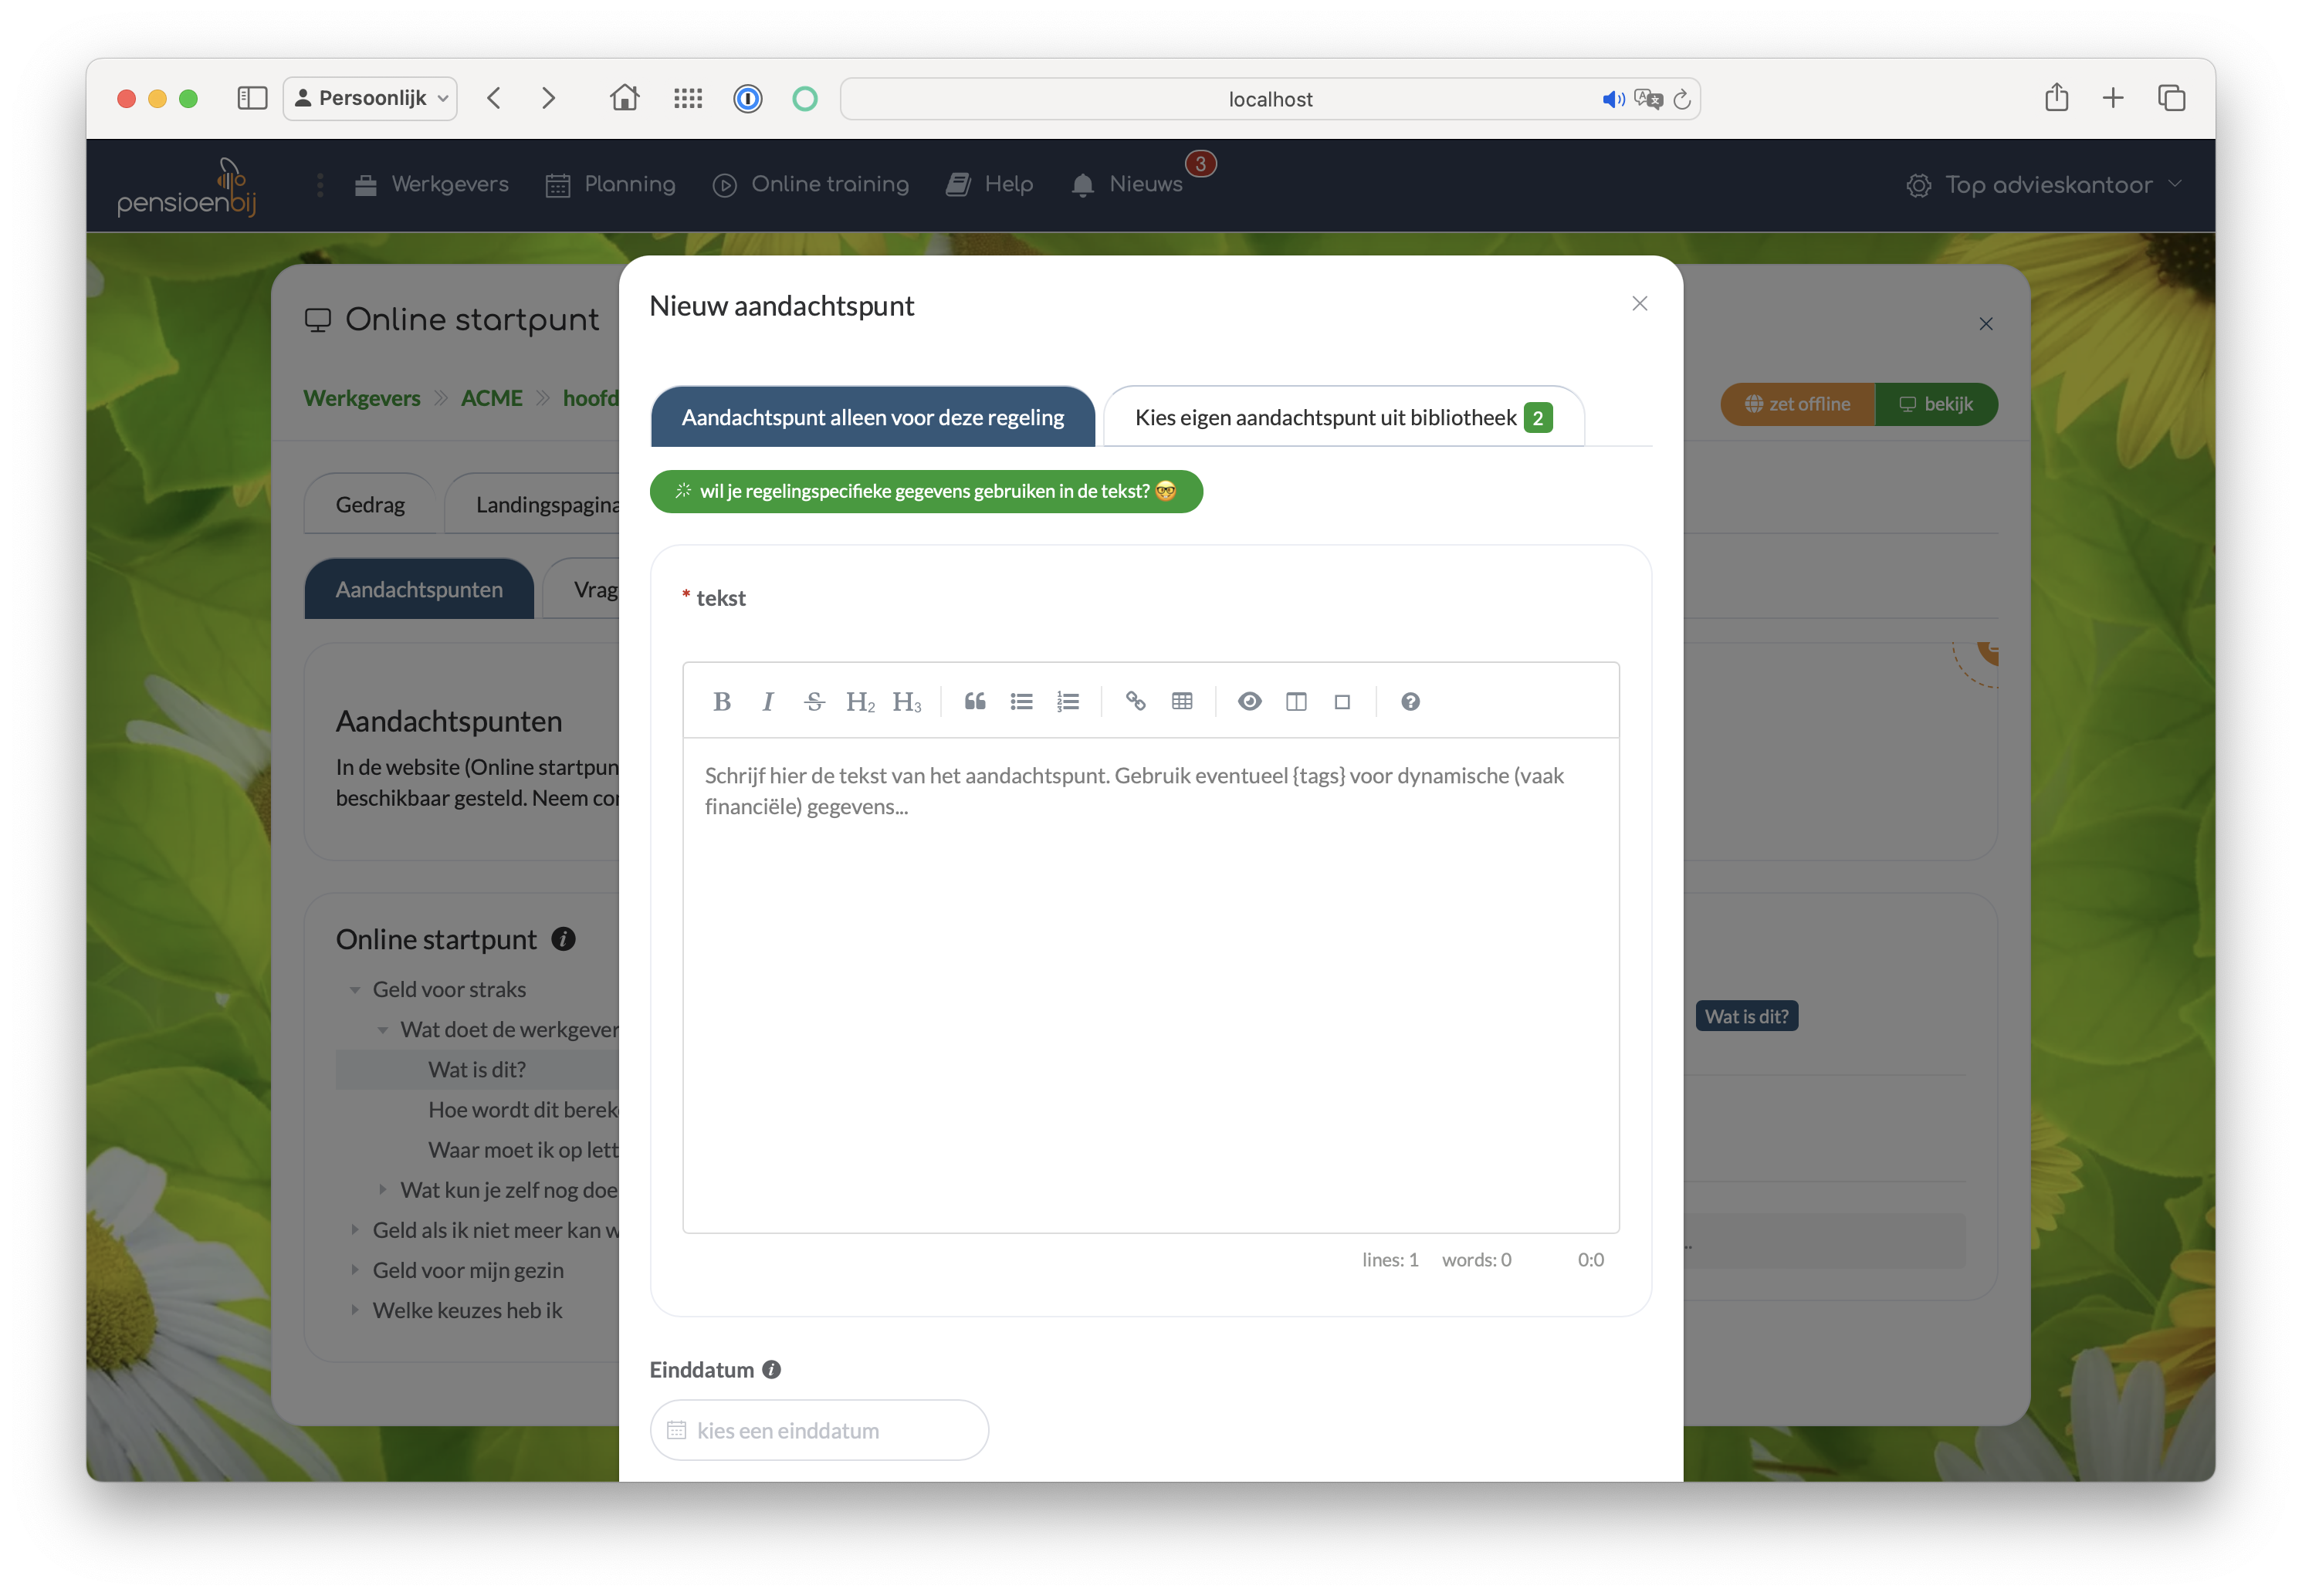Image resolution: width=2302 pixels, height=1596 pixels.
Task: Click the zet offline button
Action: tap(1797, 404)
